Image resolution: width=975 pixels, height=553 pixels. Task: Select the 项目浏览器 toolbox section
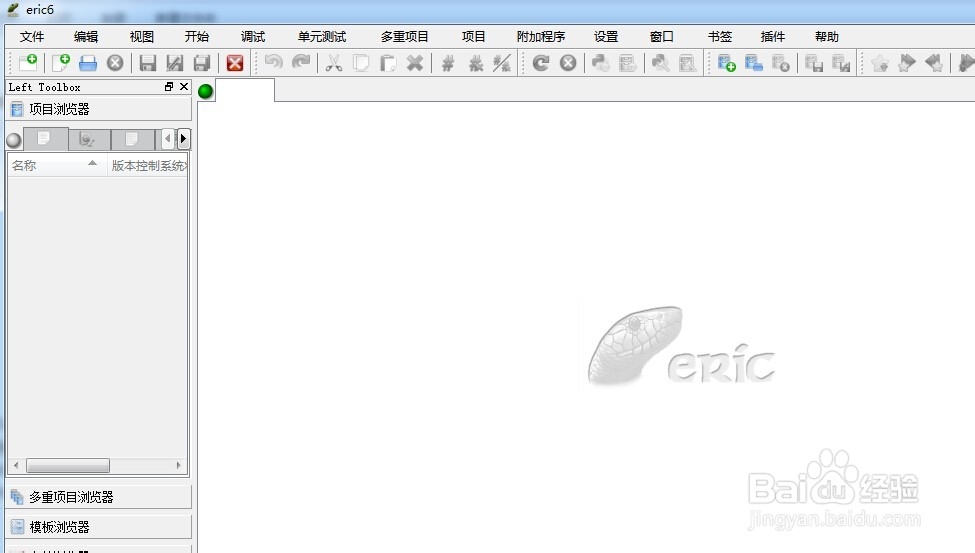coord(99,109)
